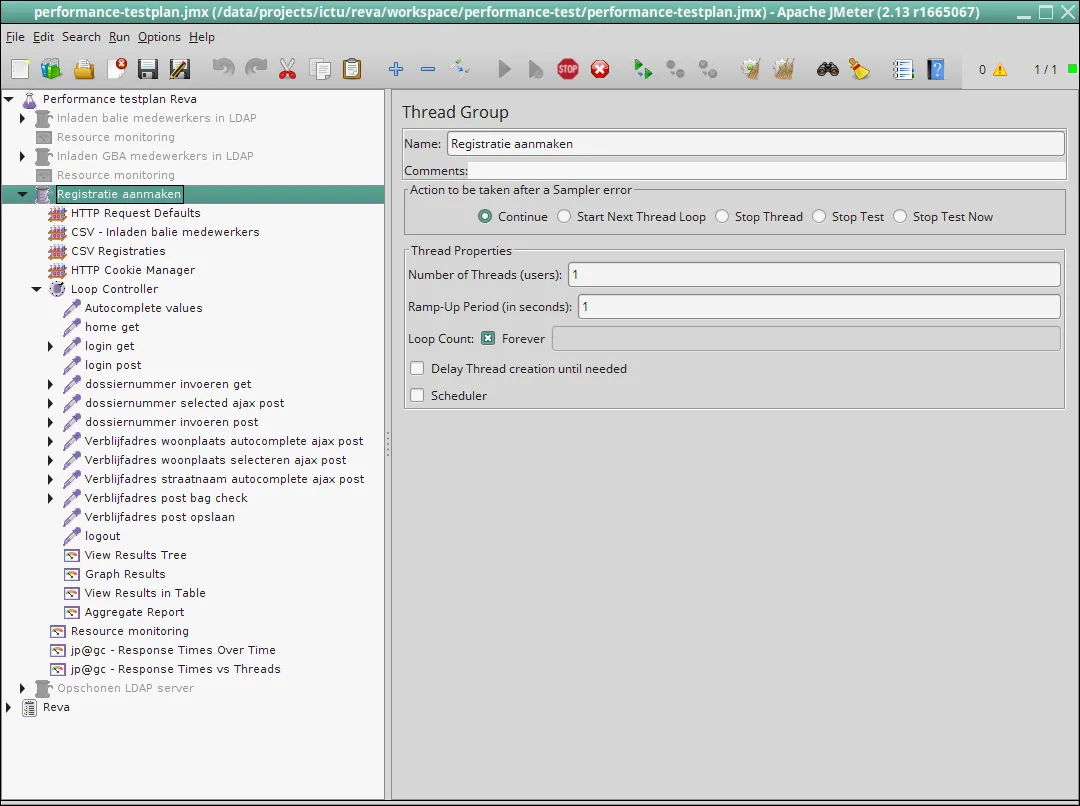
Task: Click the Number of Threads input field
Action: [814, 275]
